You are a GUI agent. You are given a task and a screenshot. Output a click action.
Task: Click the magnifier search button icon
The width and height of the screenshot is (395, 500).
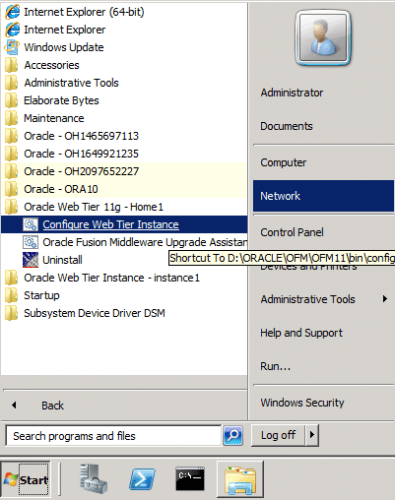click(x=233, y=435)
